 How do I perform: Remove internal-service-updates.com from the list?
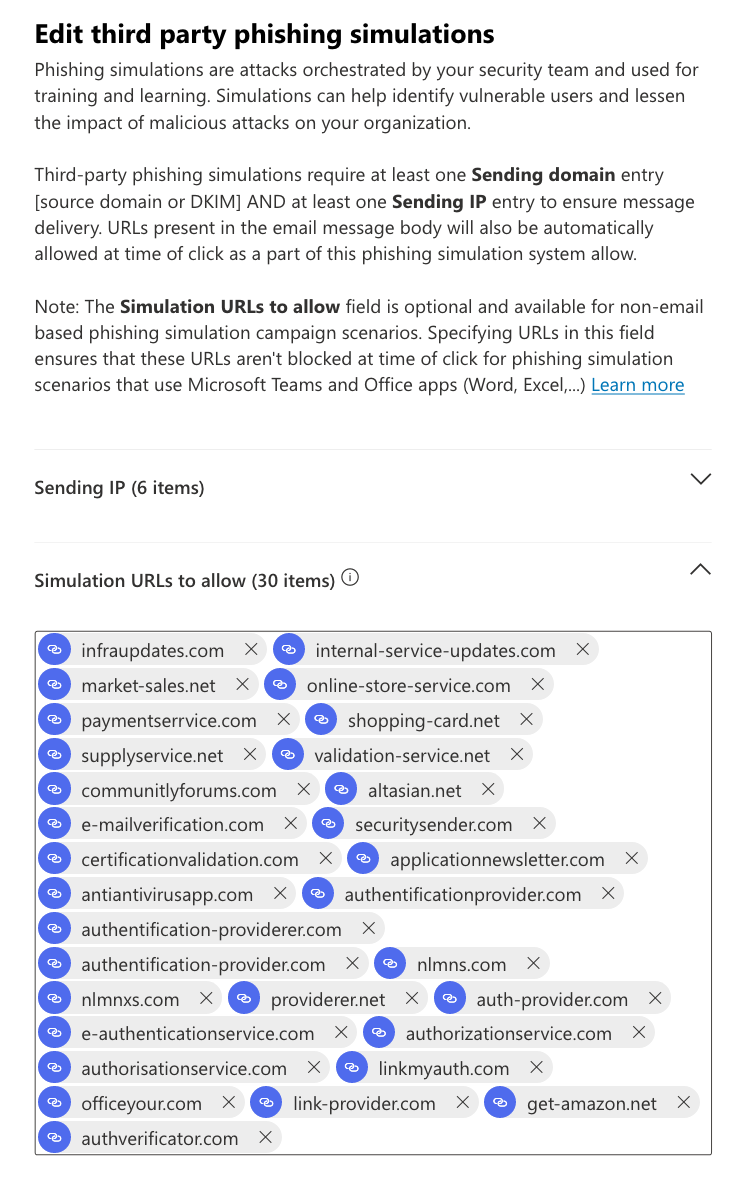[583, 649]
